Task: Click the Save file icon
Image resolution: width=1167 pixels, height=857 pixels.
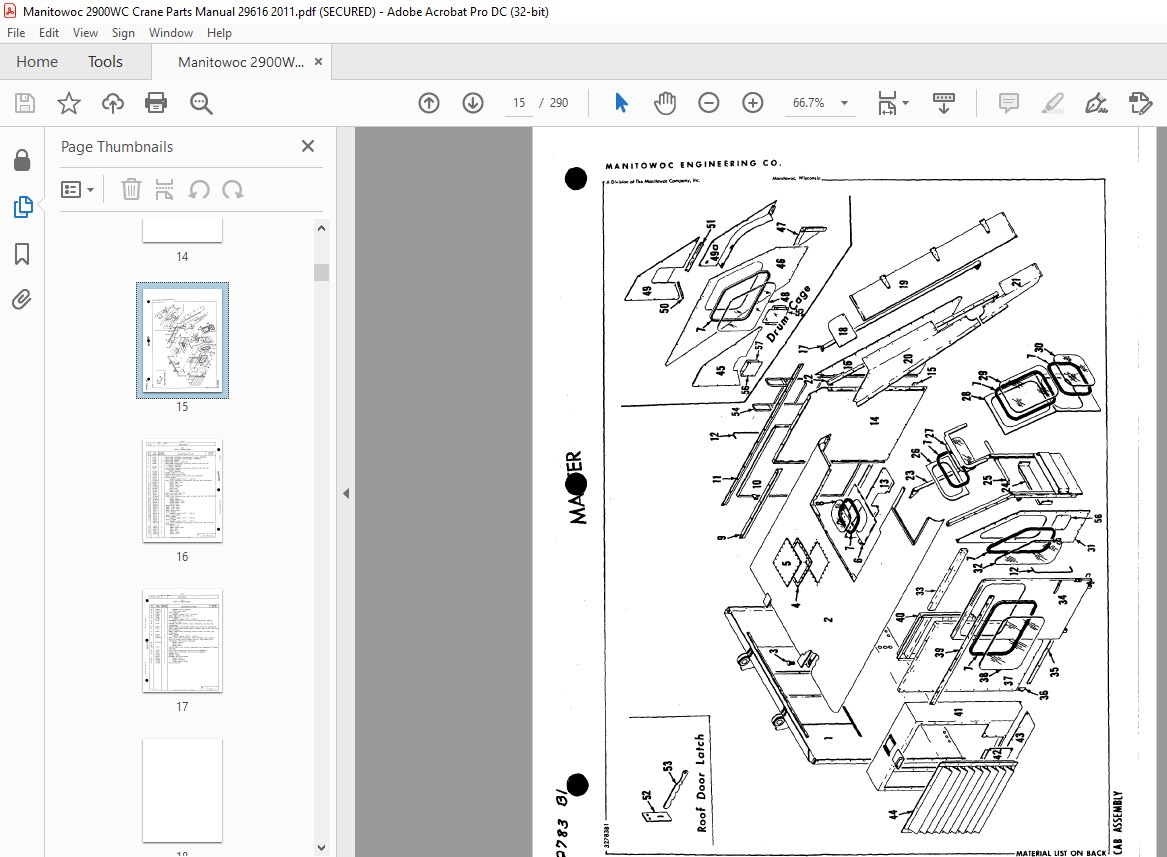Action: (25, 103)
